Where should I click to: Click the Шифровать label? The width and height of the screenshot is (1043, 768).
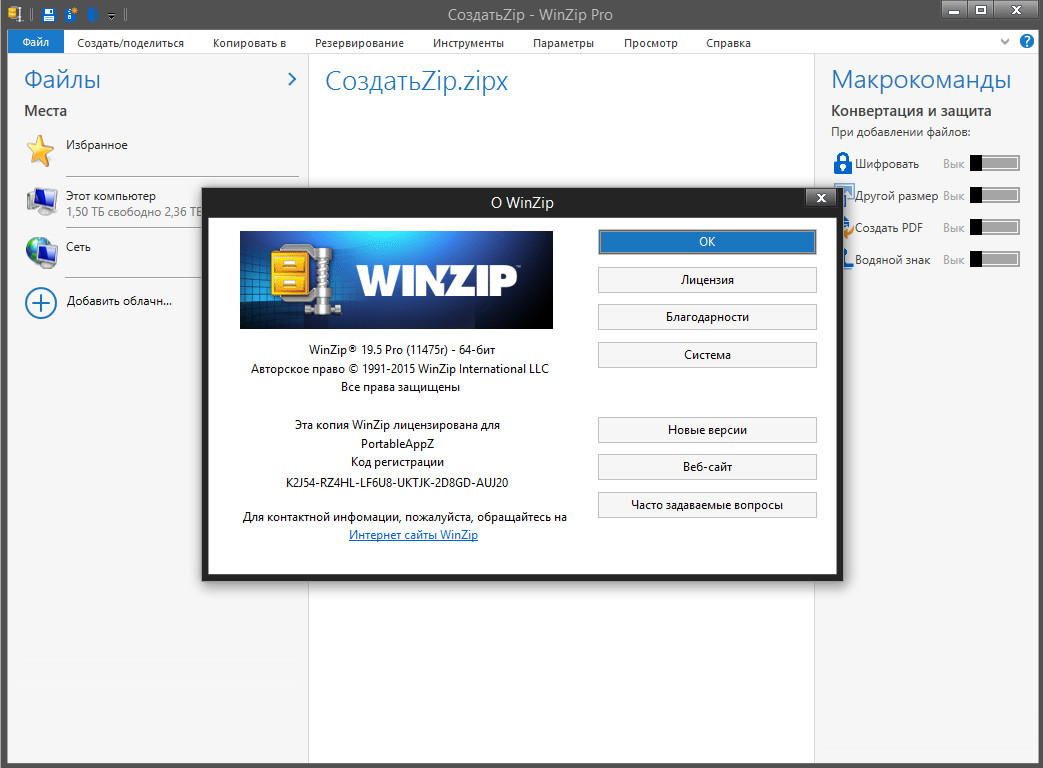click(887, 164)
